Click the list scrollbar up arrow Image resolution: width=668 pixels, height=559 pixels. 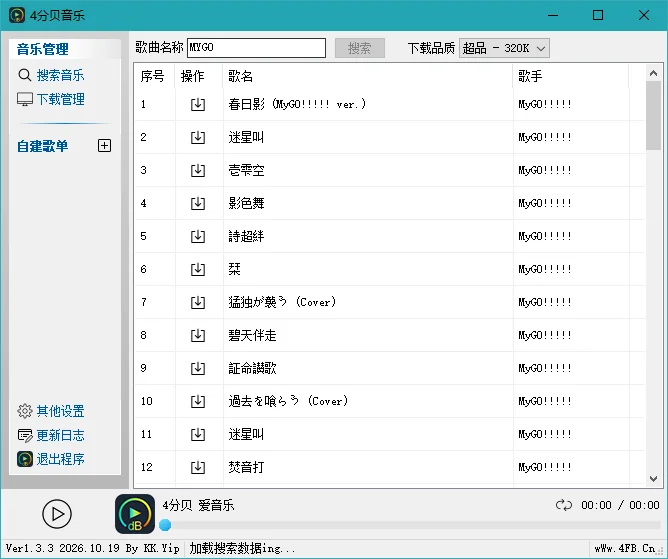pyautogui.click(x=654, y=73)
